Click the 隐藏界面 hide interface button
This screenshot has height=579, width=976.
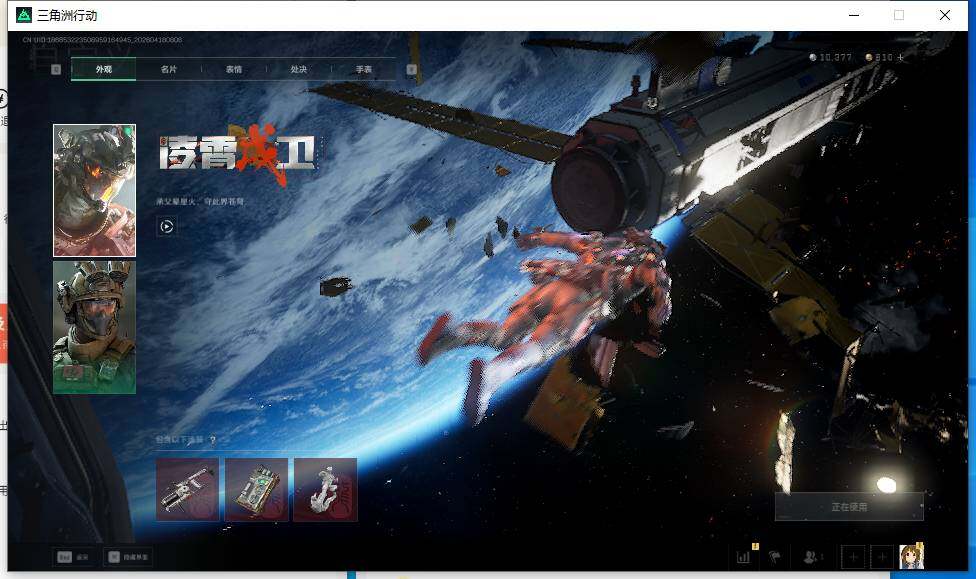pos(128,557)
